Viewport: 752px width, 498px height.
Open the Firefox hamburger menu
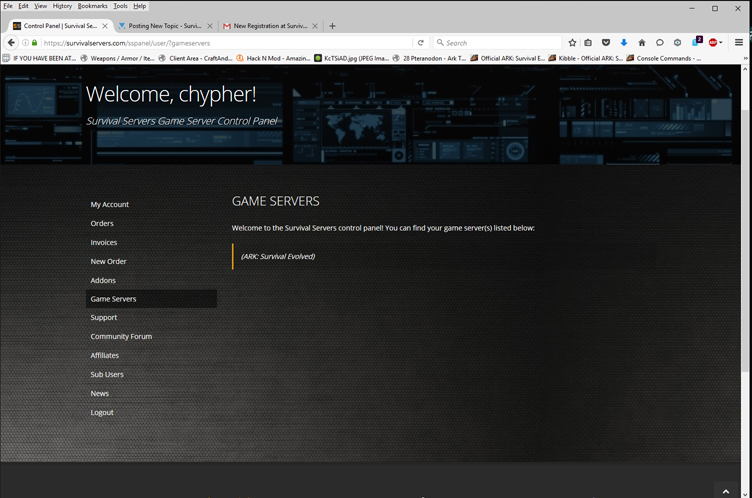tap(739, 43)
